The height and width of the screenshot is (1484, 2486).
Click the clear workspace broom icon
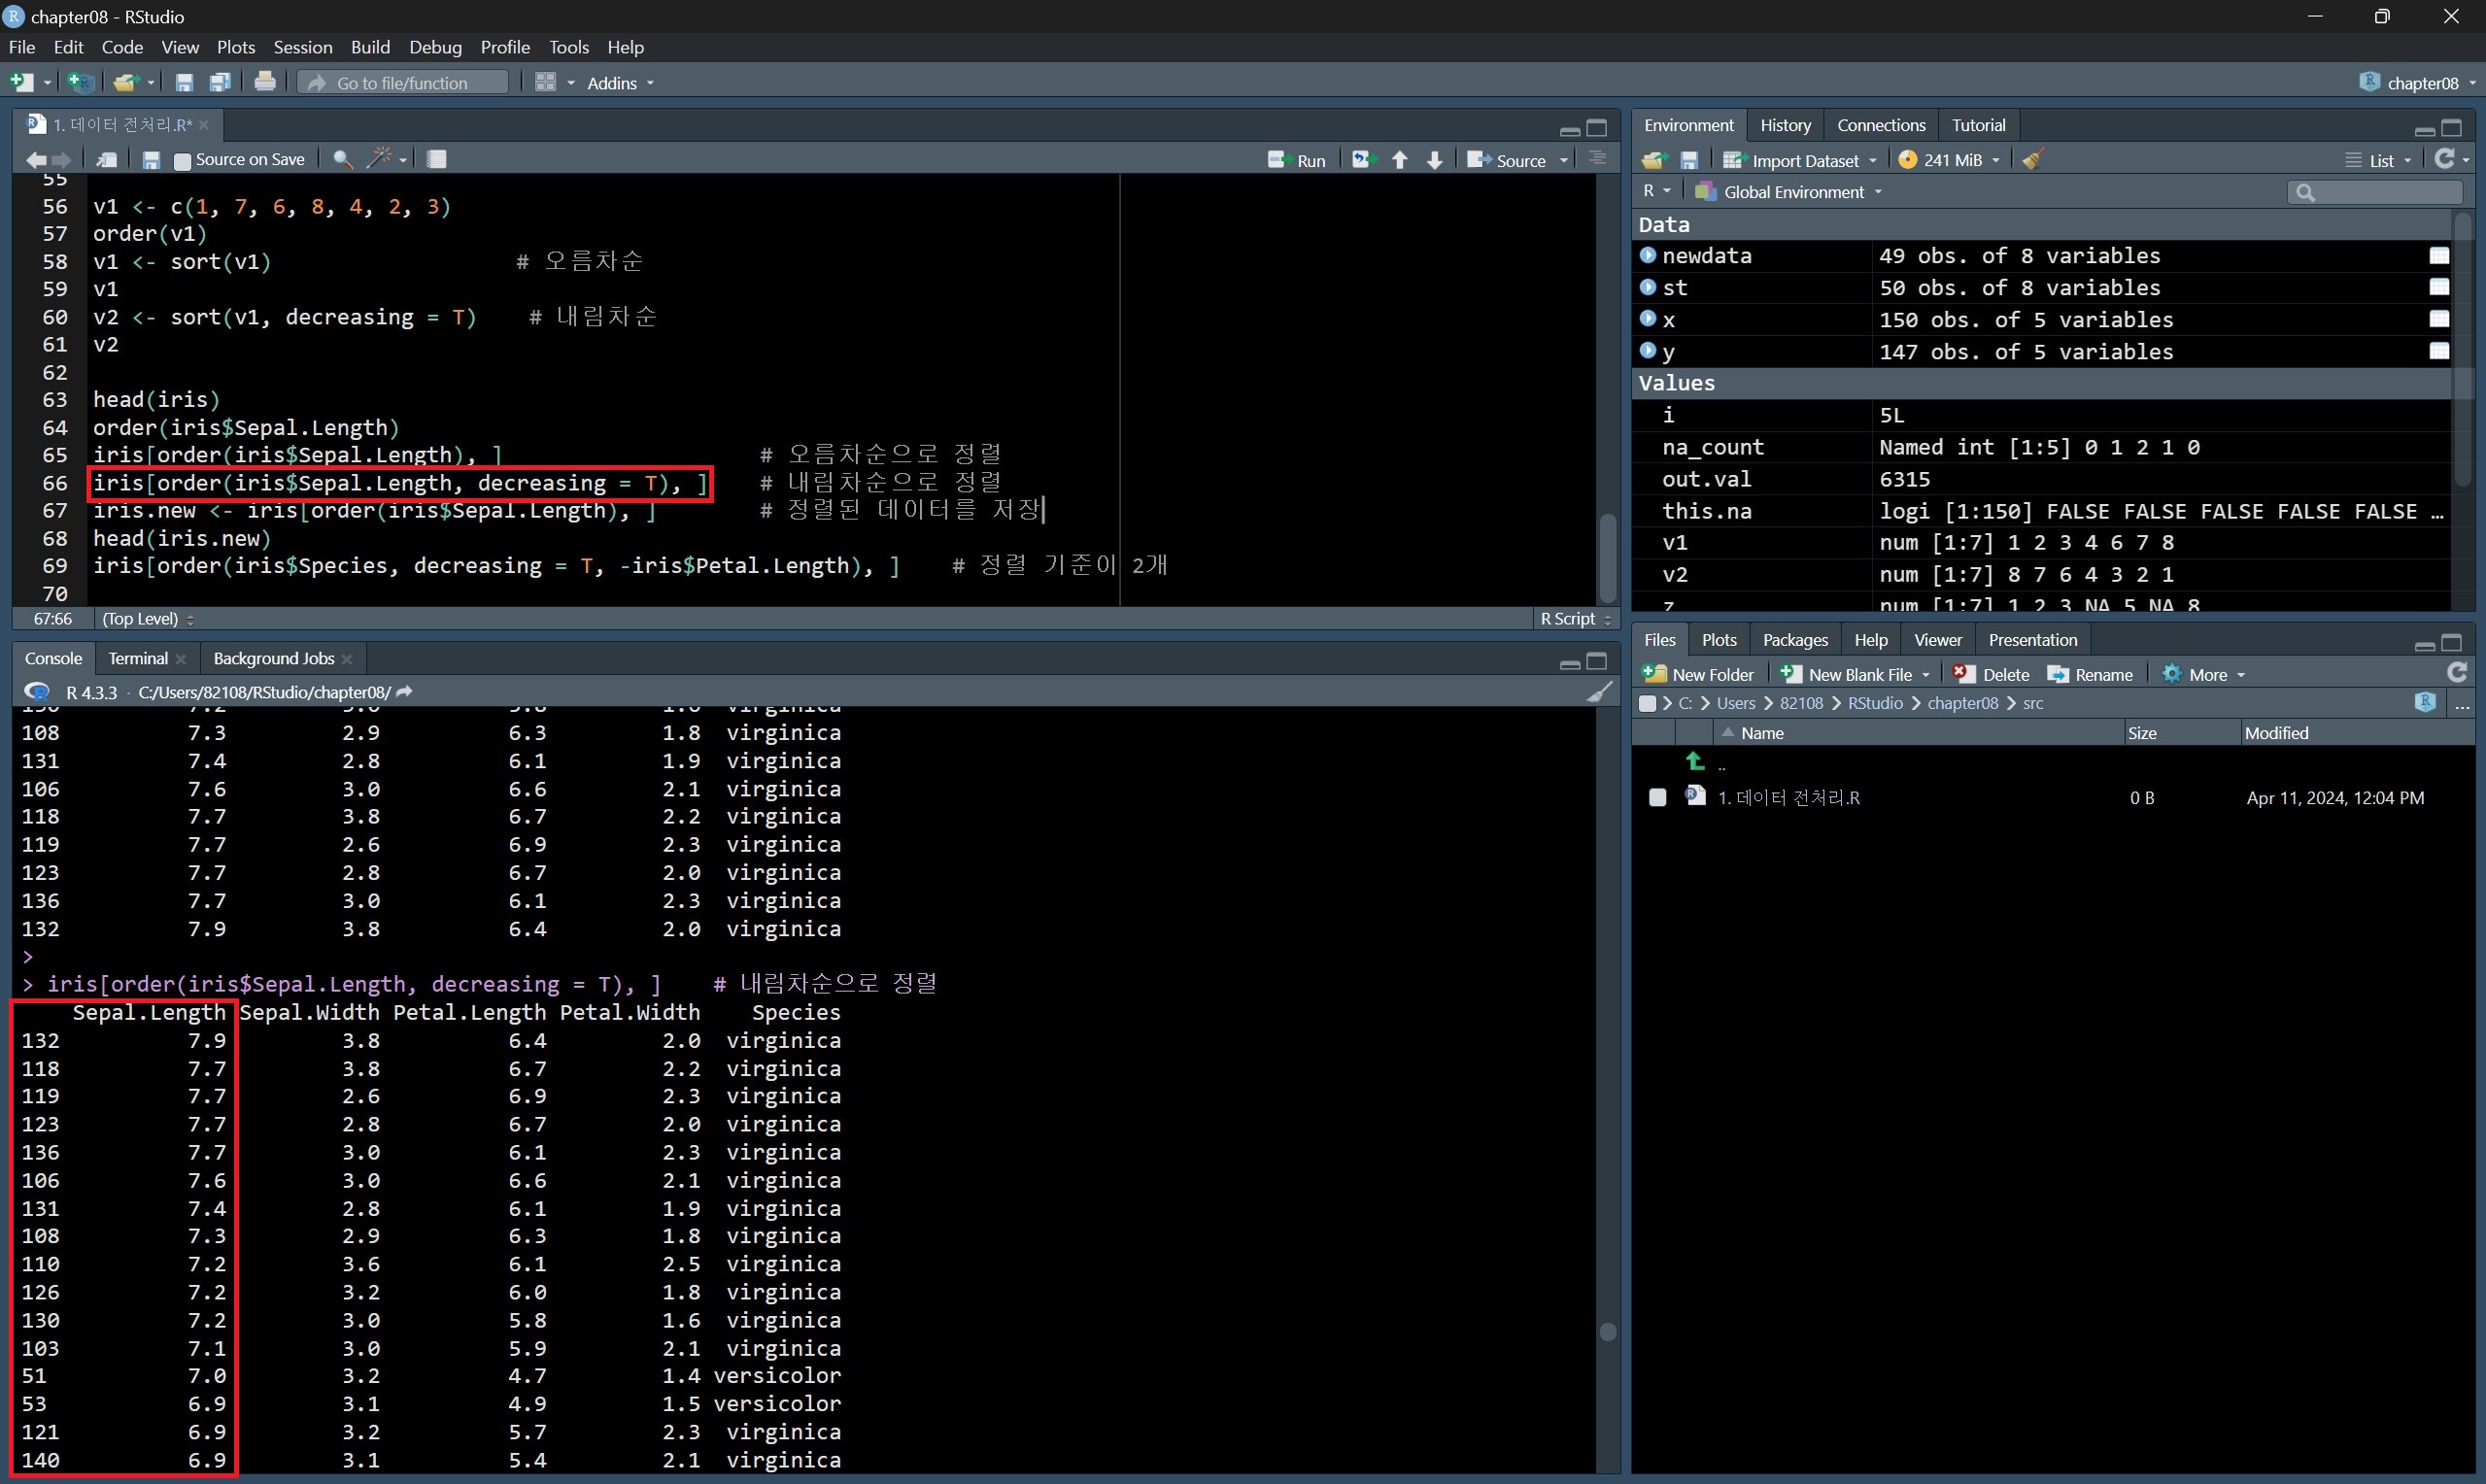2032,160
